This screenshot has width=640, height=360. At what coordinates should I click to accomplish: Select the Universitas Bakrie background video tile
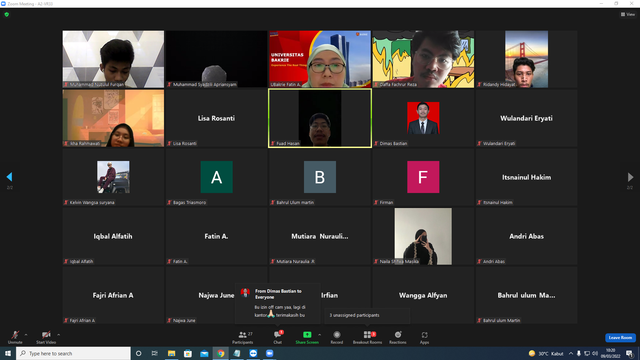point(320,59)
